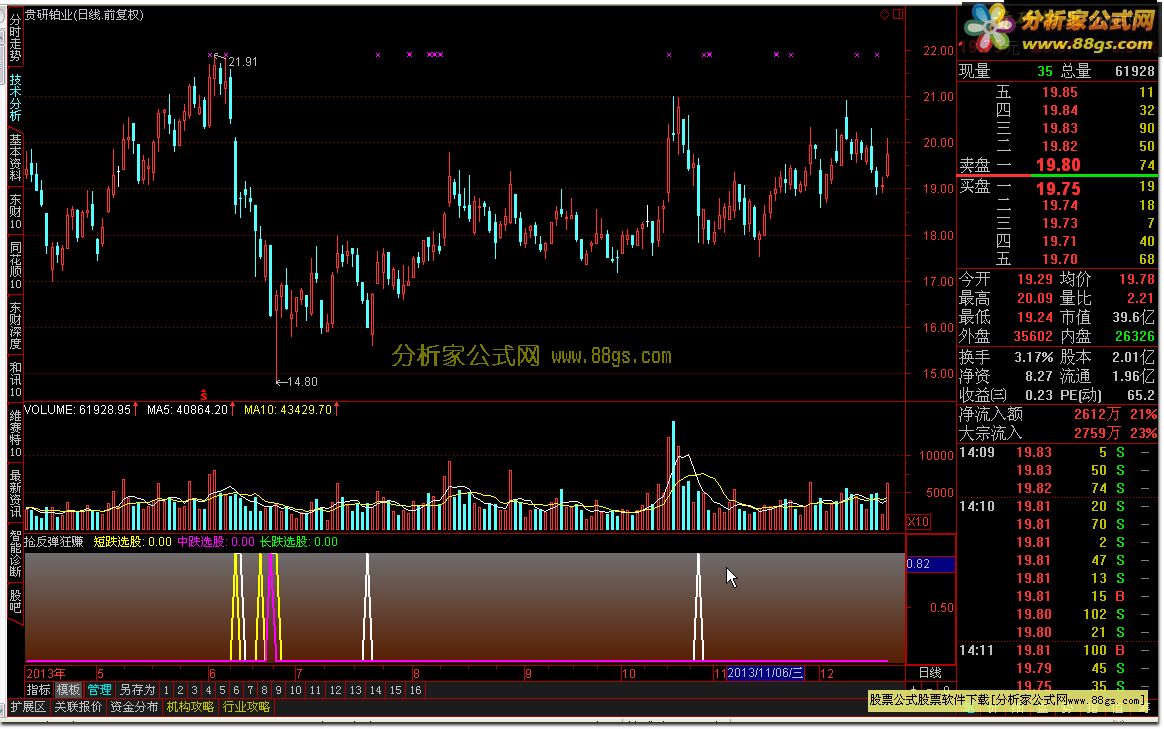Select template slot 16
This screenshot has width=1164, height=729.
(x=416, y=690)
